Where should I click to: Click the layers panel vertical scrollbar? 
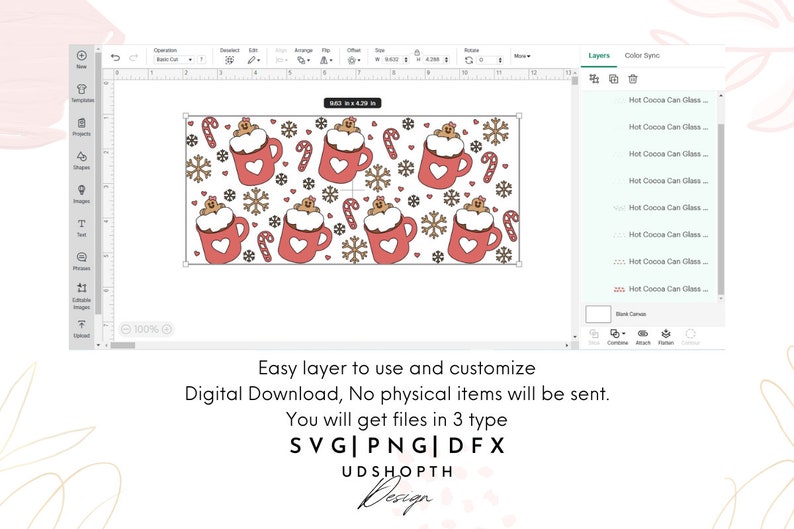721,209
